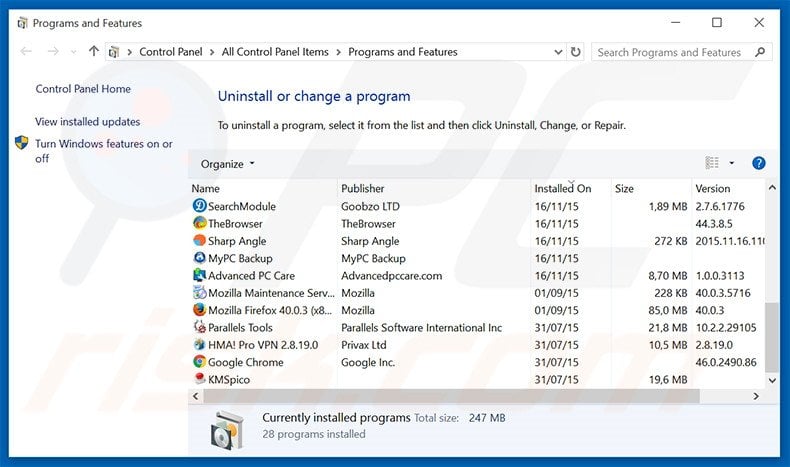The height and width of the screenshot is (467, 790).
Task: Click Parallels Software International Inc cell
Action: coord(422,327)
